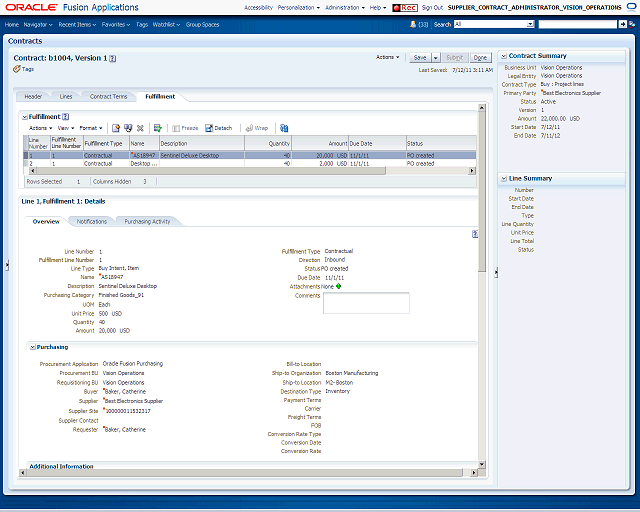Click the duplicate fulfillment line icon
Image resolution: width=640 pixels, height=512 pixels.
[128, 128]
